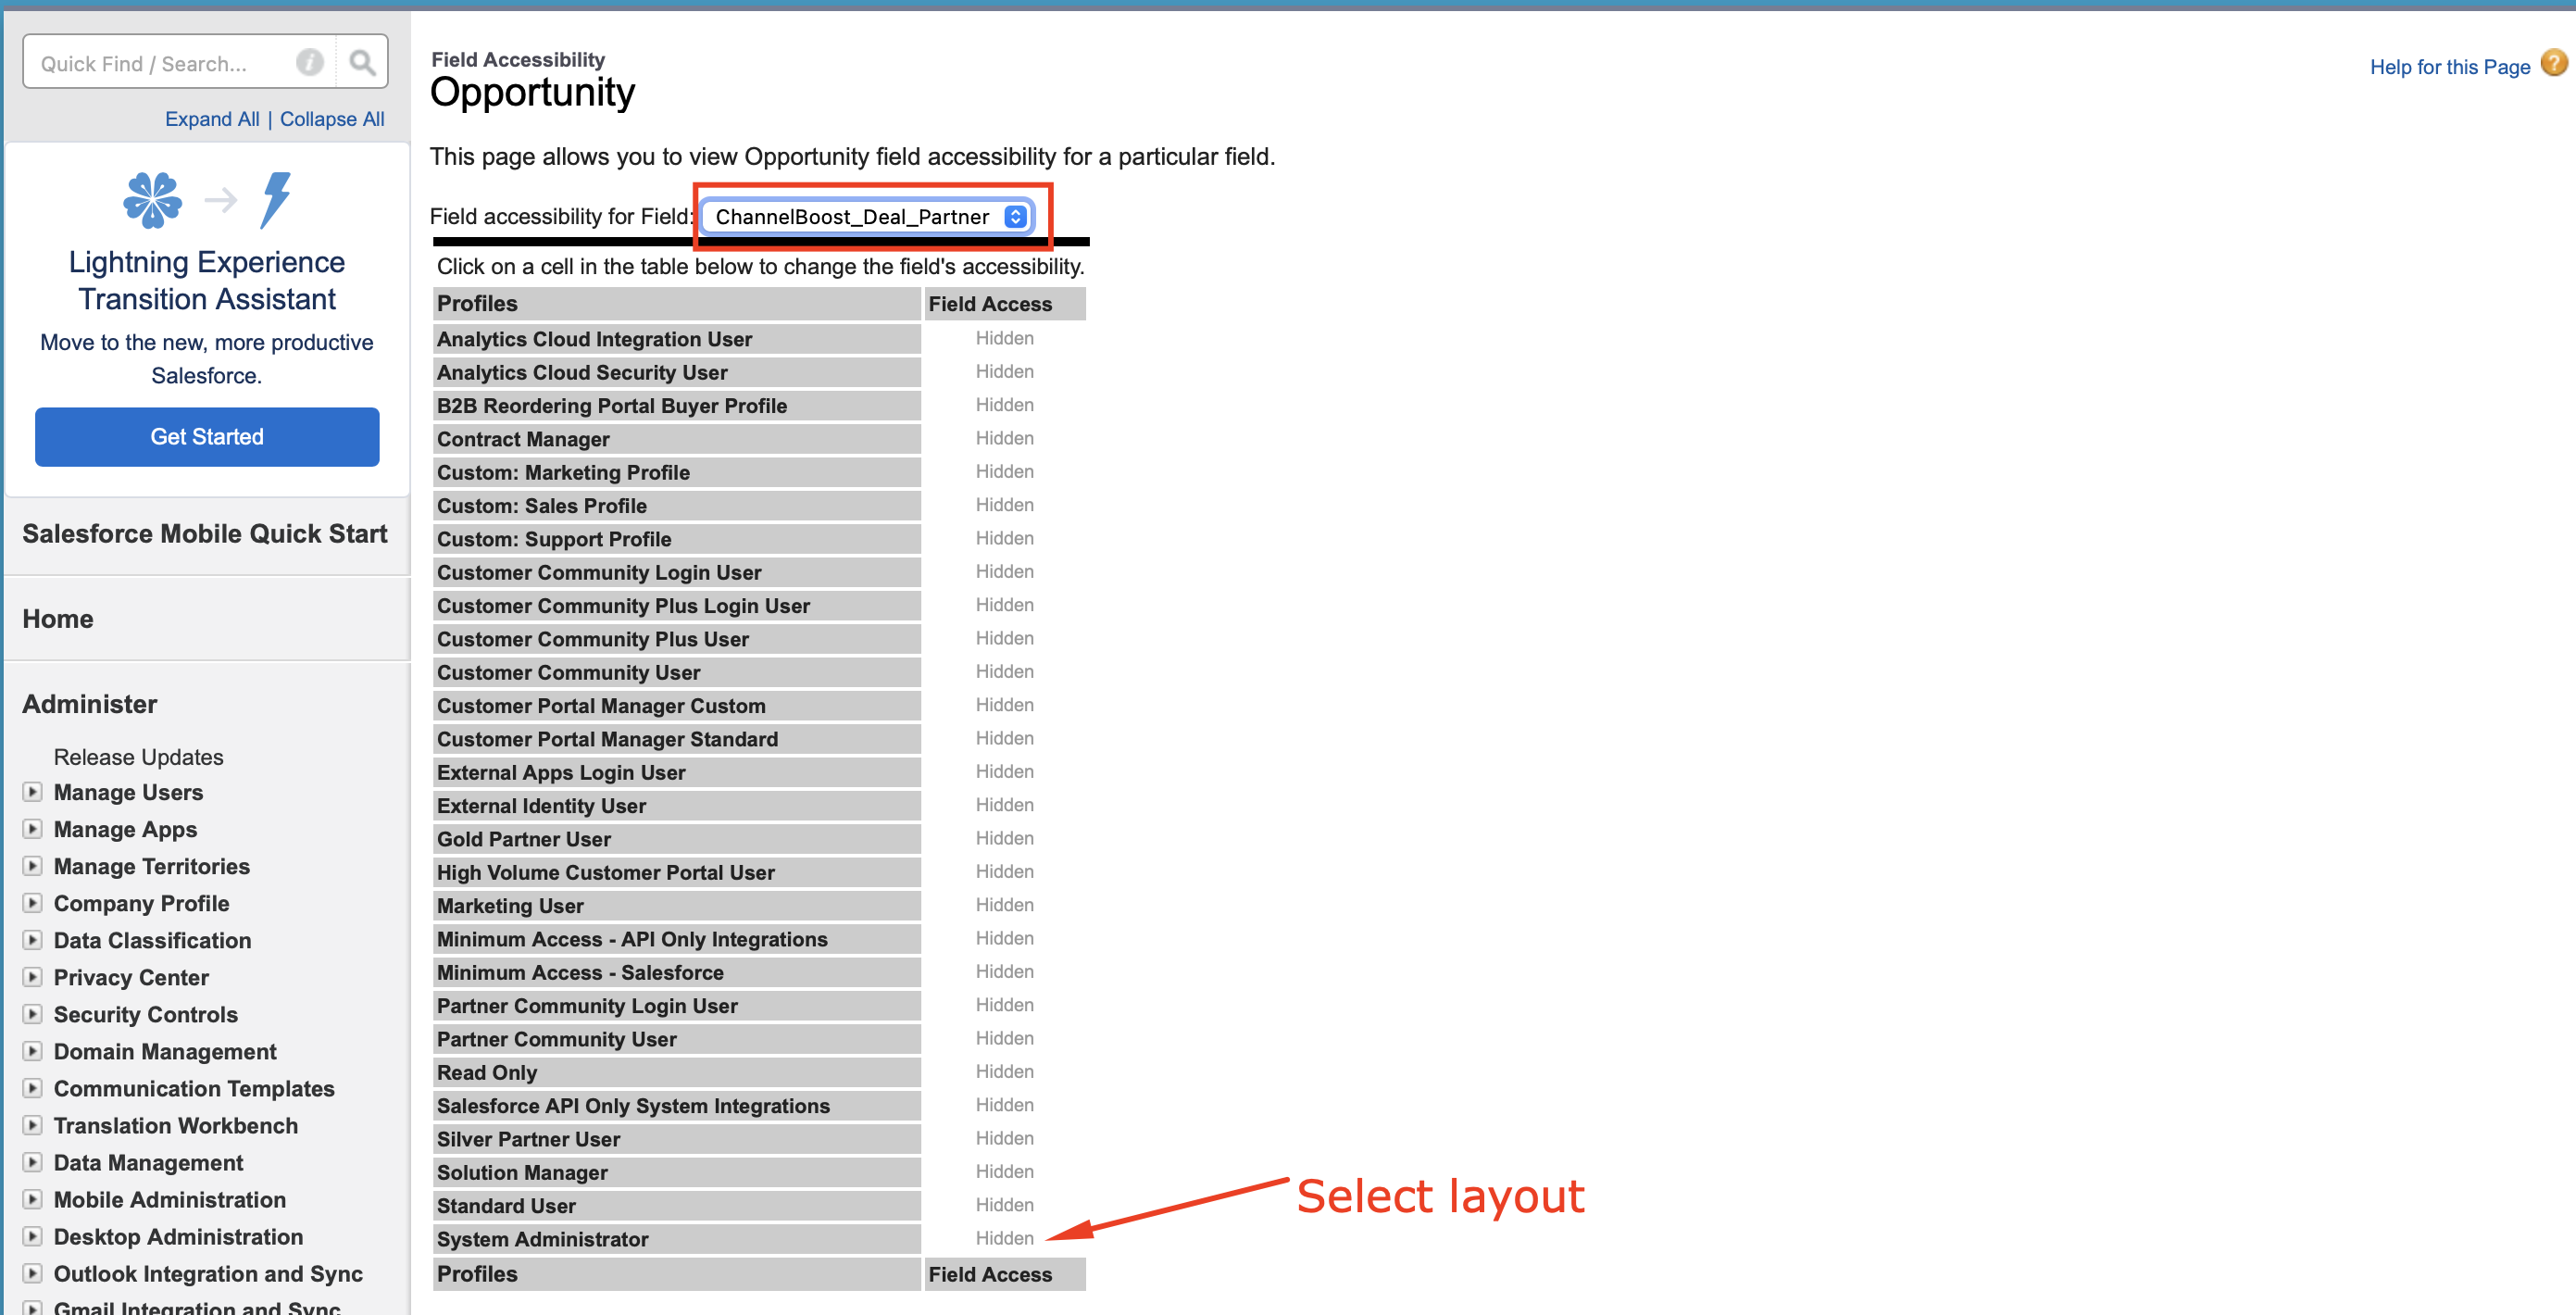
Task: Open the ChannelBoost_Deal_Partner field dropdown
Action: tap(868, 216)
